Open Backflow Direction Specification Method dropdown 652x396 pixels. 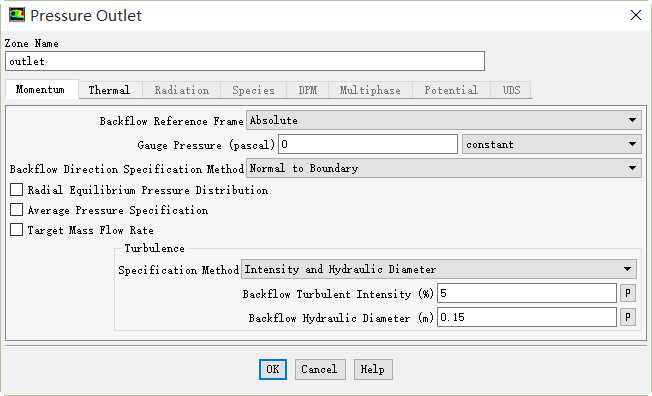(444, 168)
